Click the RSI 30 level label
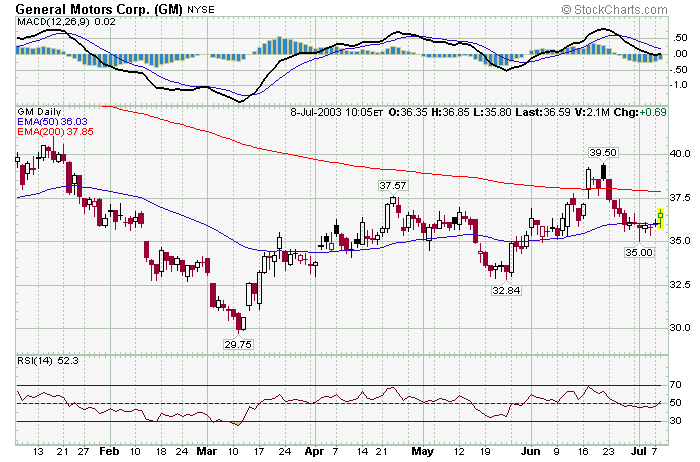 pyautogui.click(x=676, y=420)
